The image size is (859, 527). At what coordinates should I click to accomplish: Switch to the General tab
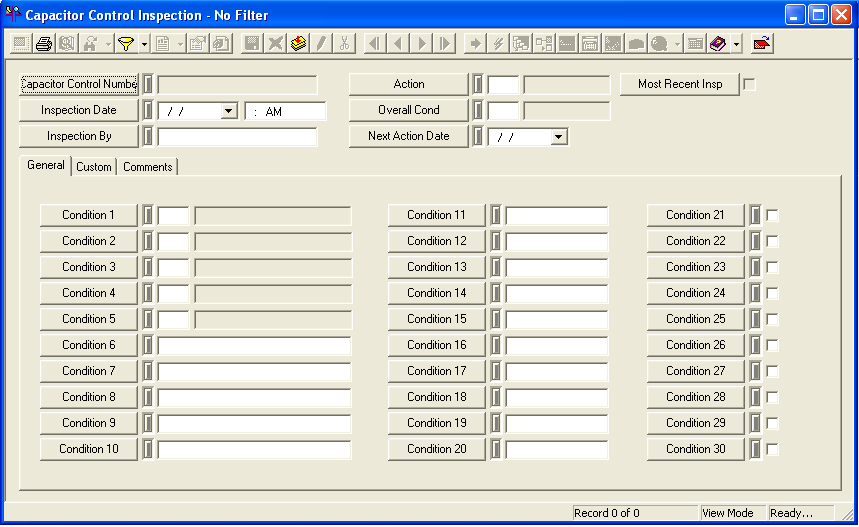[x=45, y=165]
